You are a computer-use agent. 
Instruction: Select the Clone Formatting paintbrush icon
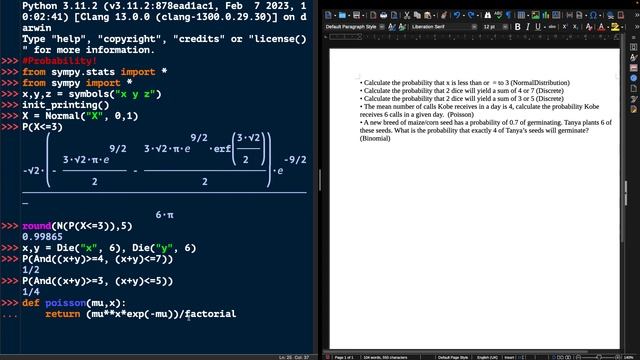[x=443, y=16]
